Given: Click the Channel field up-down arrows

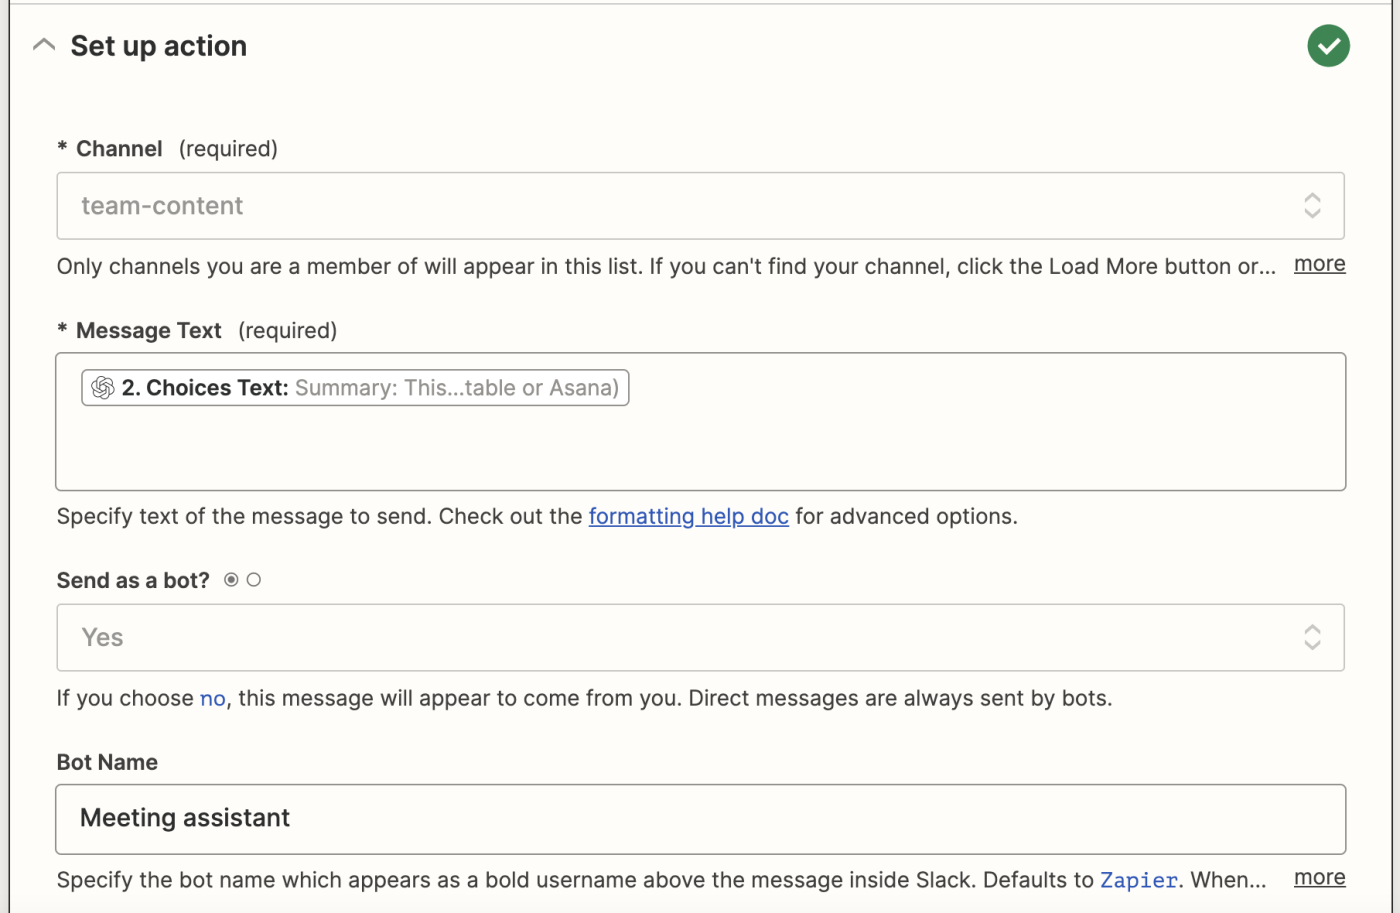Looking at the screenshot, I should pos(1312,206).
